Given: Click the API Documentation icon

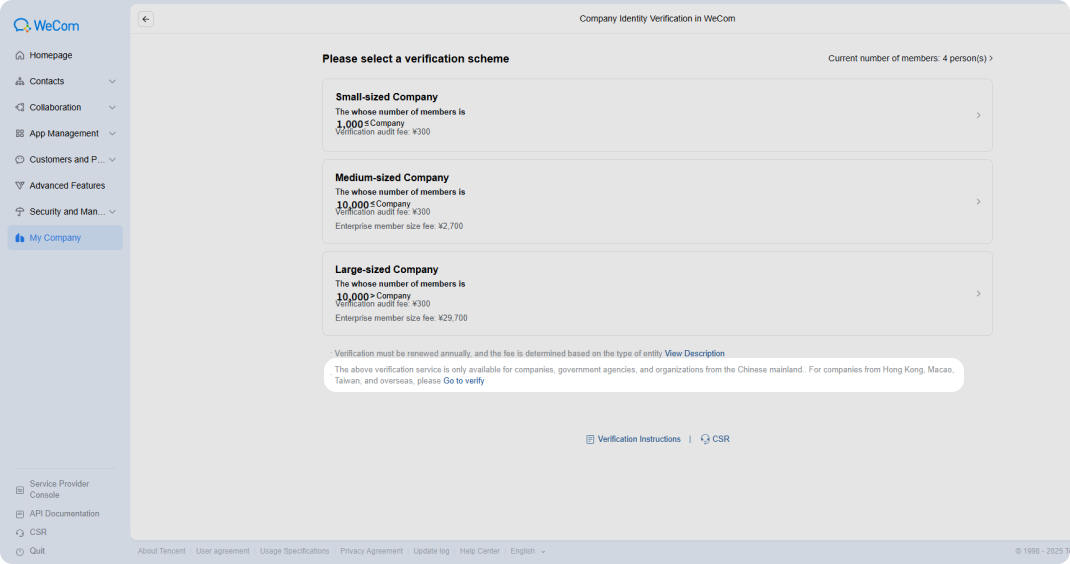Looking at the screenshot, I should [x=20, y=514].
